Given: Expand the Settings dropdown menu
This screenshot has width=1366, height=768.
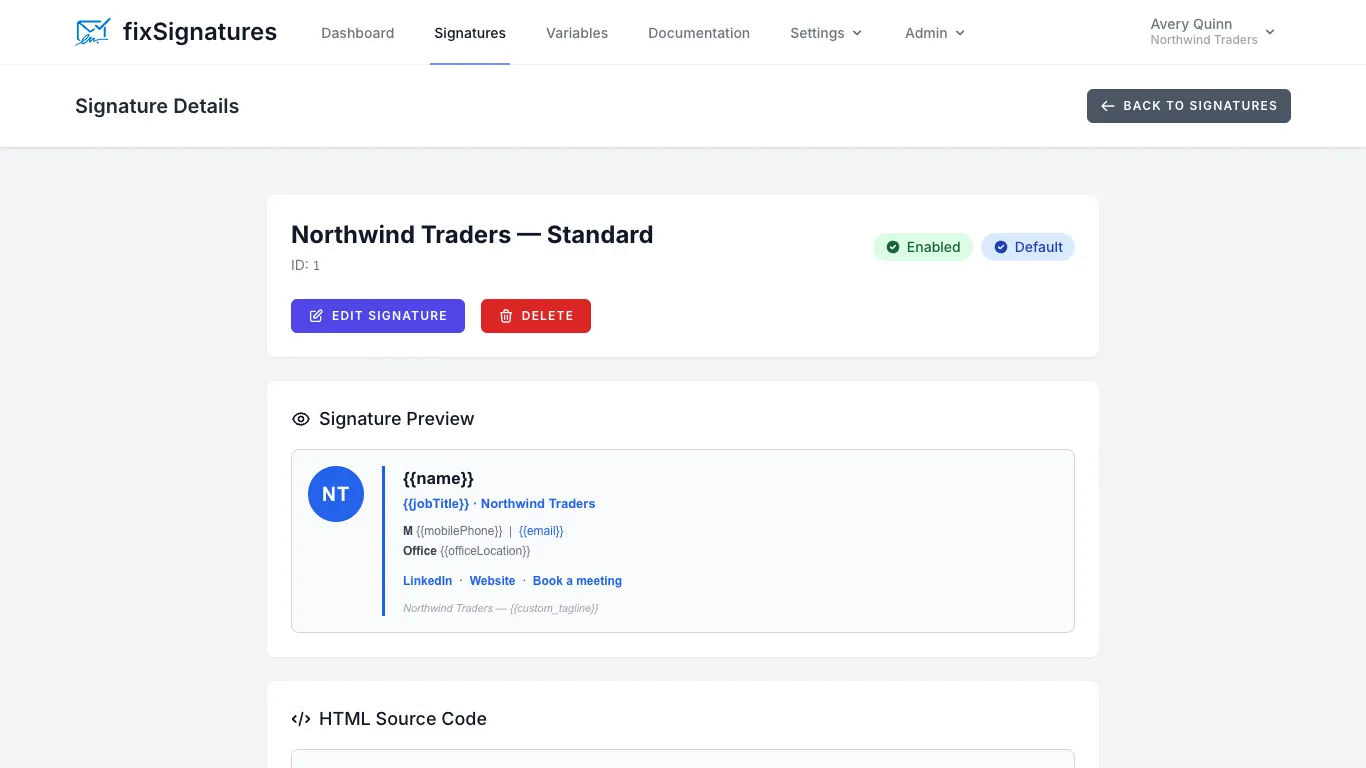Looking at the screenshot, I should [826, 33].
